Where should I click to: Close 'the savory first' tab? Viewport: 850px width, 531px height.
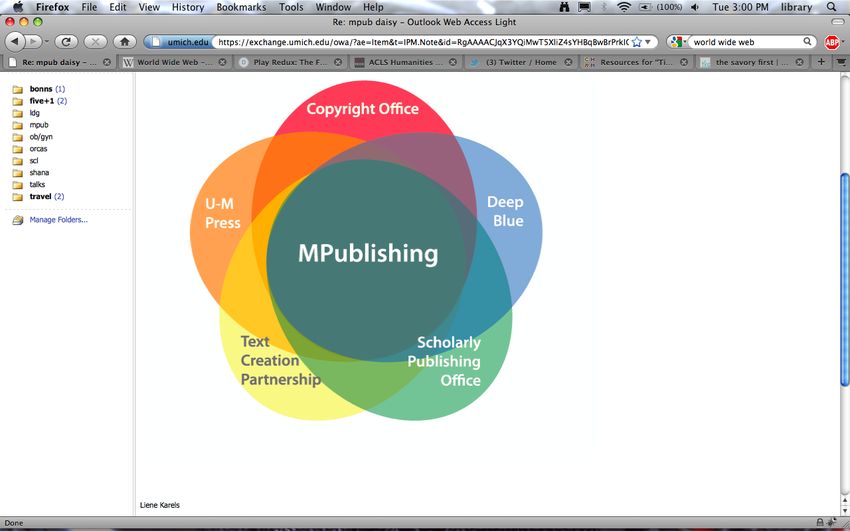tap(800, 62)
